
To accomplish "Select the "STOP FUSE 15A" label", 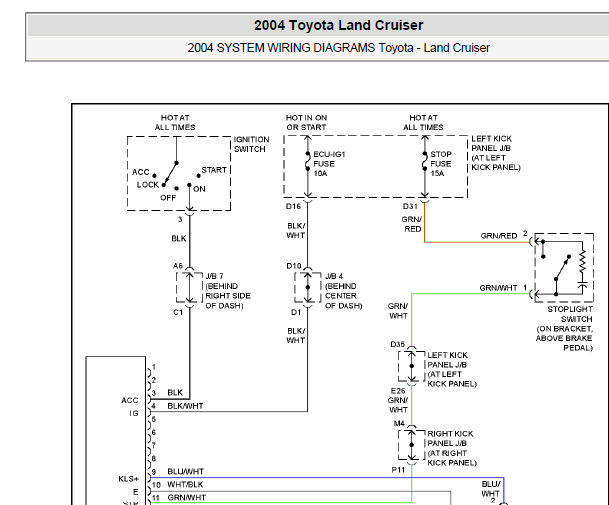I will click(441, 164).
